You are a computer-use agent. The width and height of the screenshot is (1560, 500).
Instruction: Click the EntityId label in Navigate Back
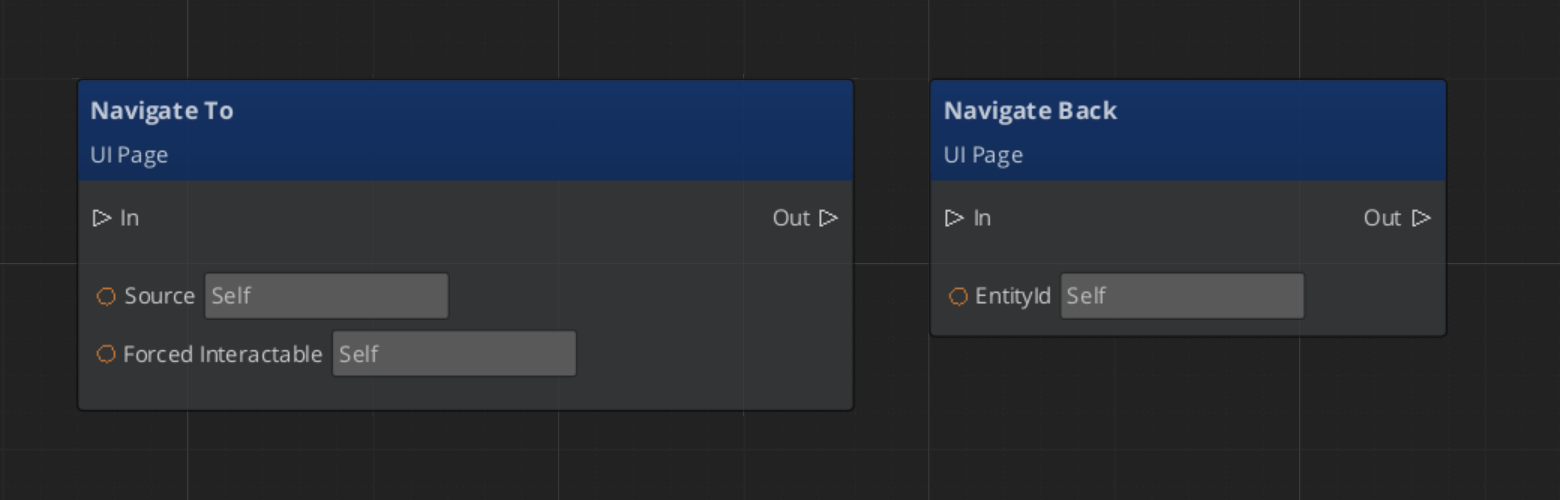tap(1012, 296)
